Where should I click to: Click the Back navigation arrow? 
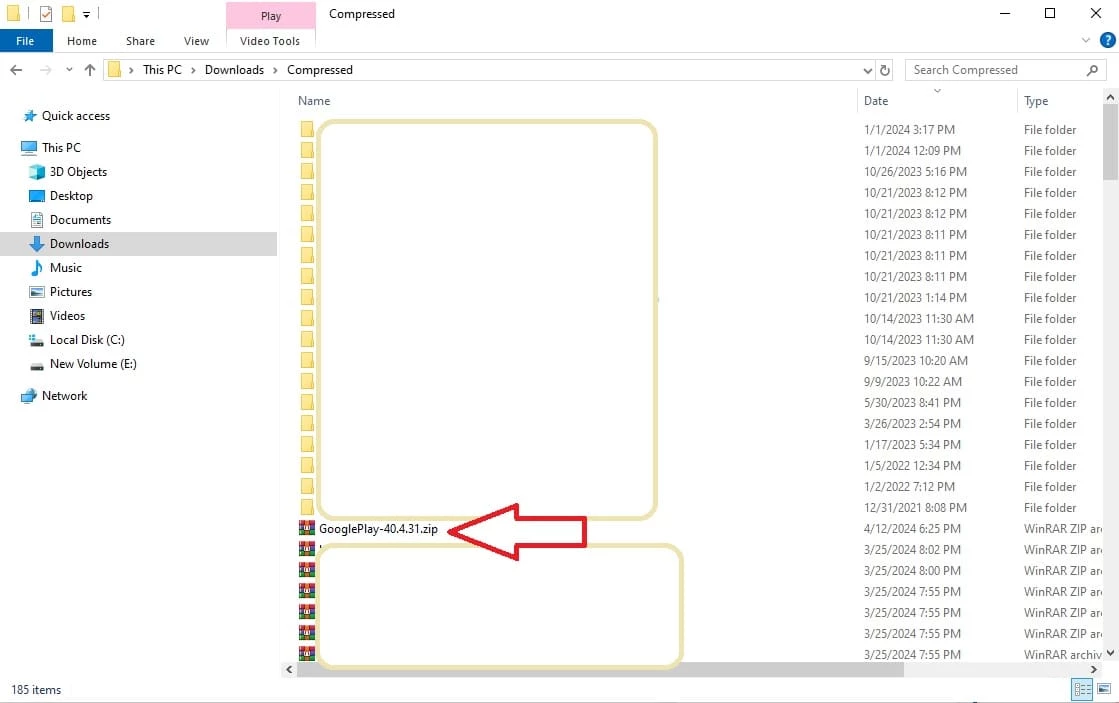[16, 70]
